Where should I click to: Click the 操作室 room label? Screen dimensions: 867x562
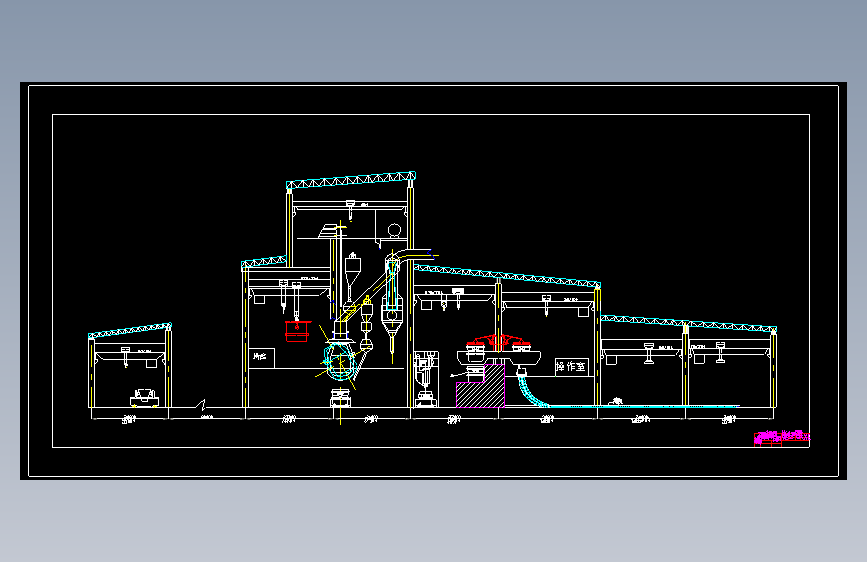click(571, 367)
